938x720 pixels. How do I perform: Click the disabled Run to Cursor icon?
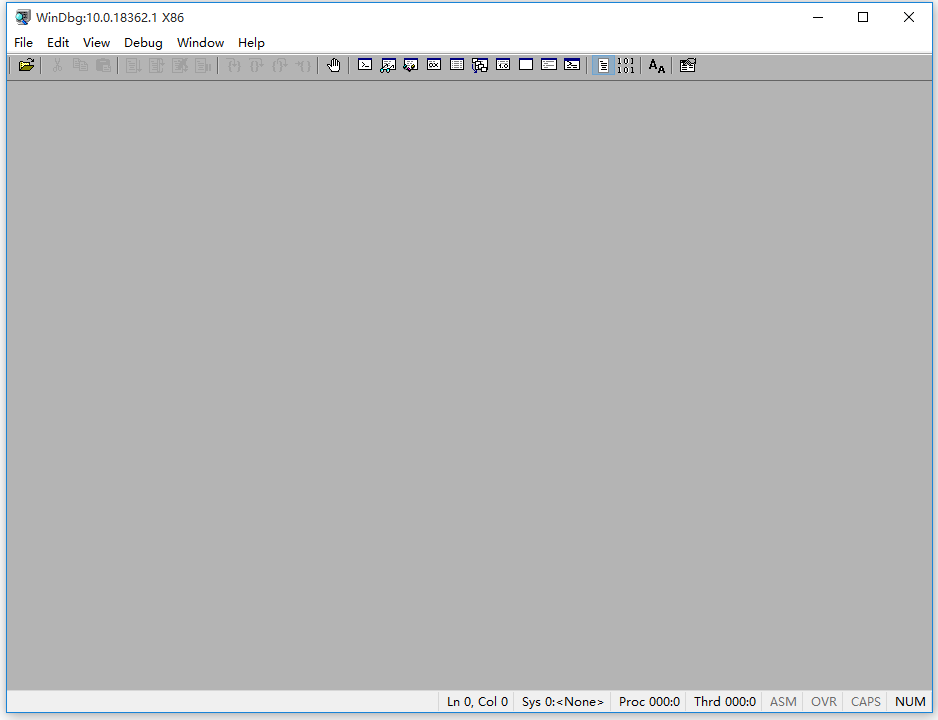[x=303, y=65]
